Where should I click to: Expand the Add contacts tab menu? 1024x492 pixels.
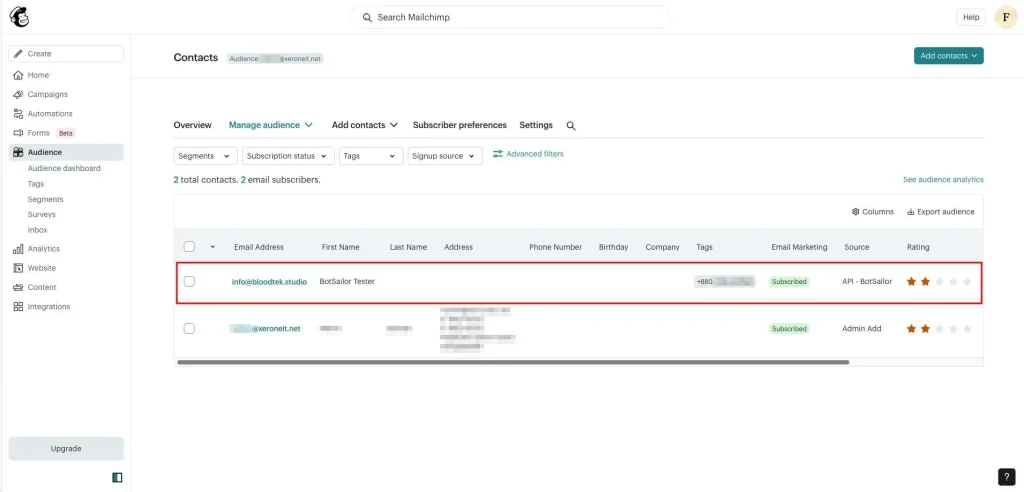pos(365,125)
